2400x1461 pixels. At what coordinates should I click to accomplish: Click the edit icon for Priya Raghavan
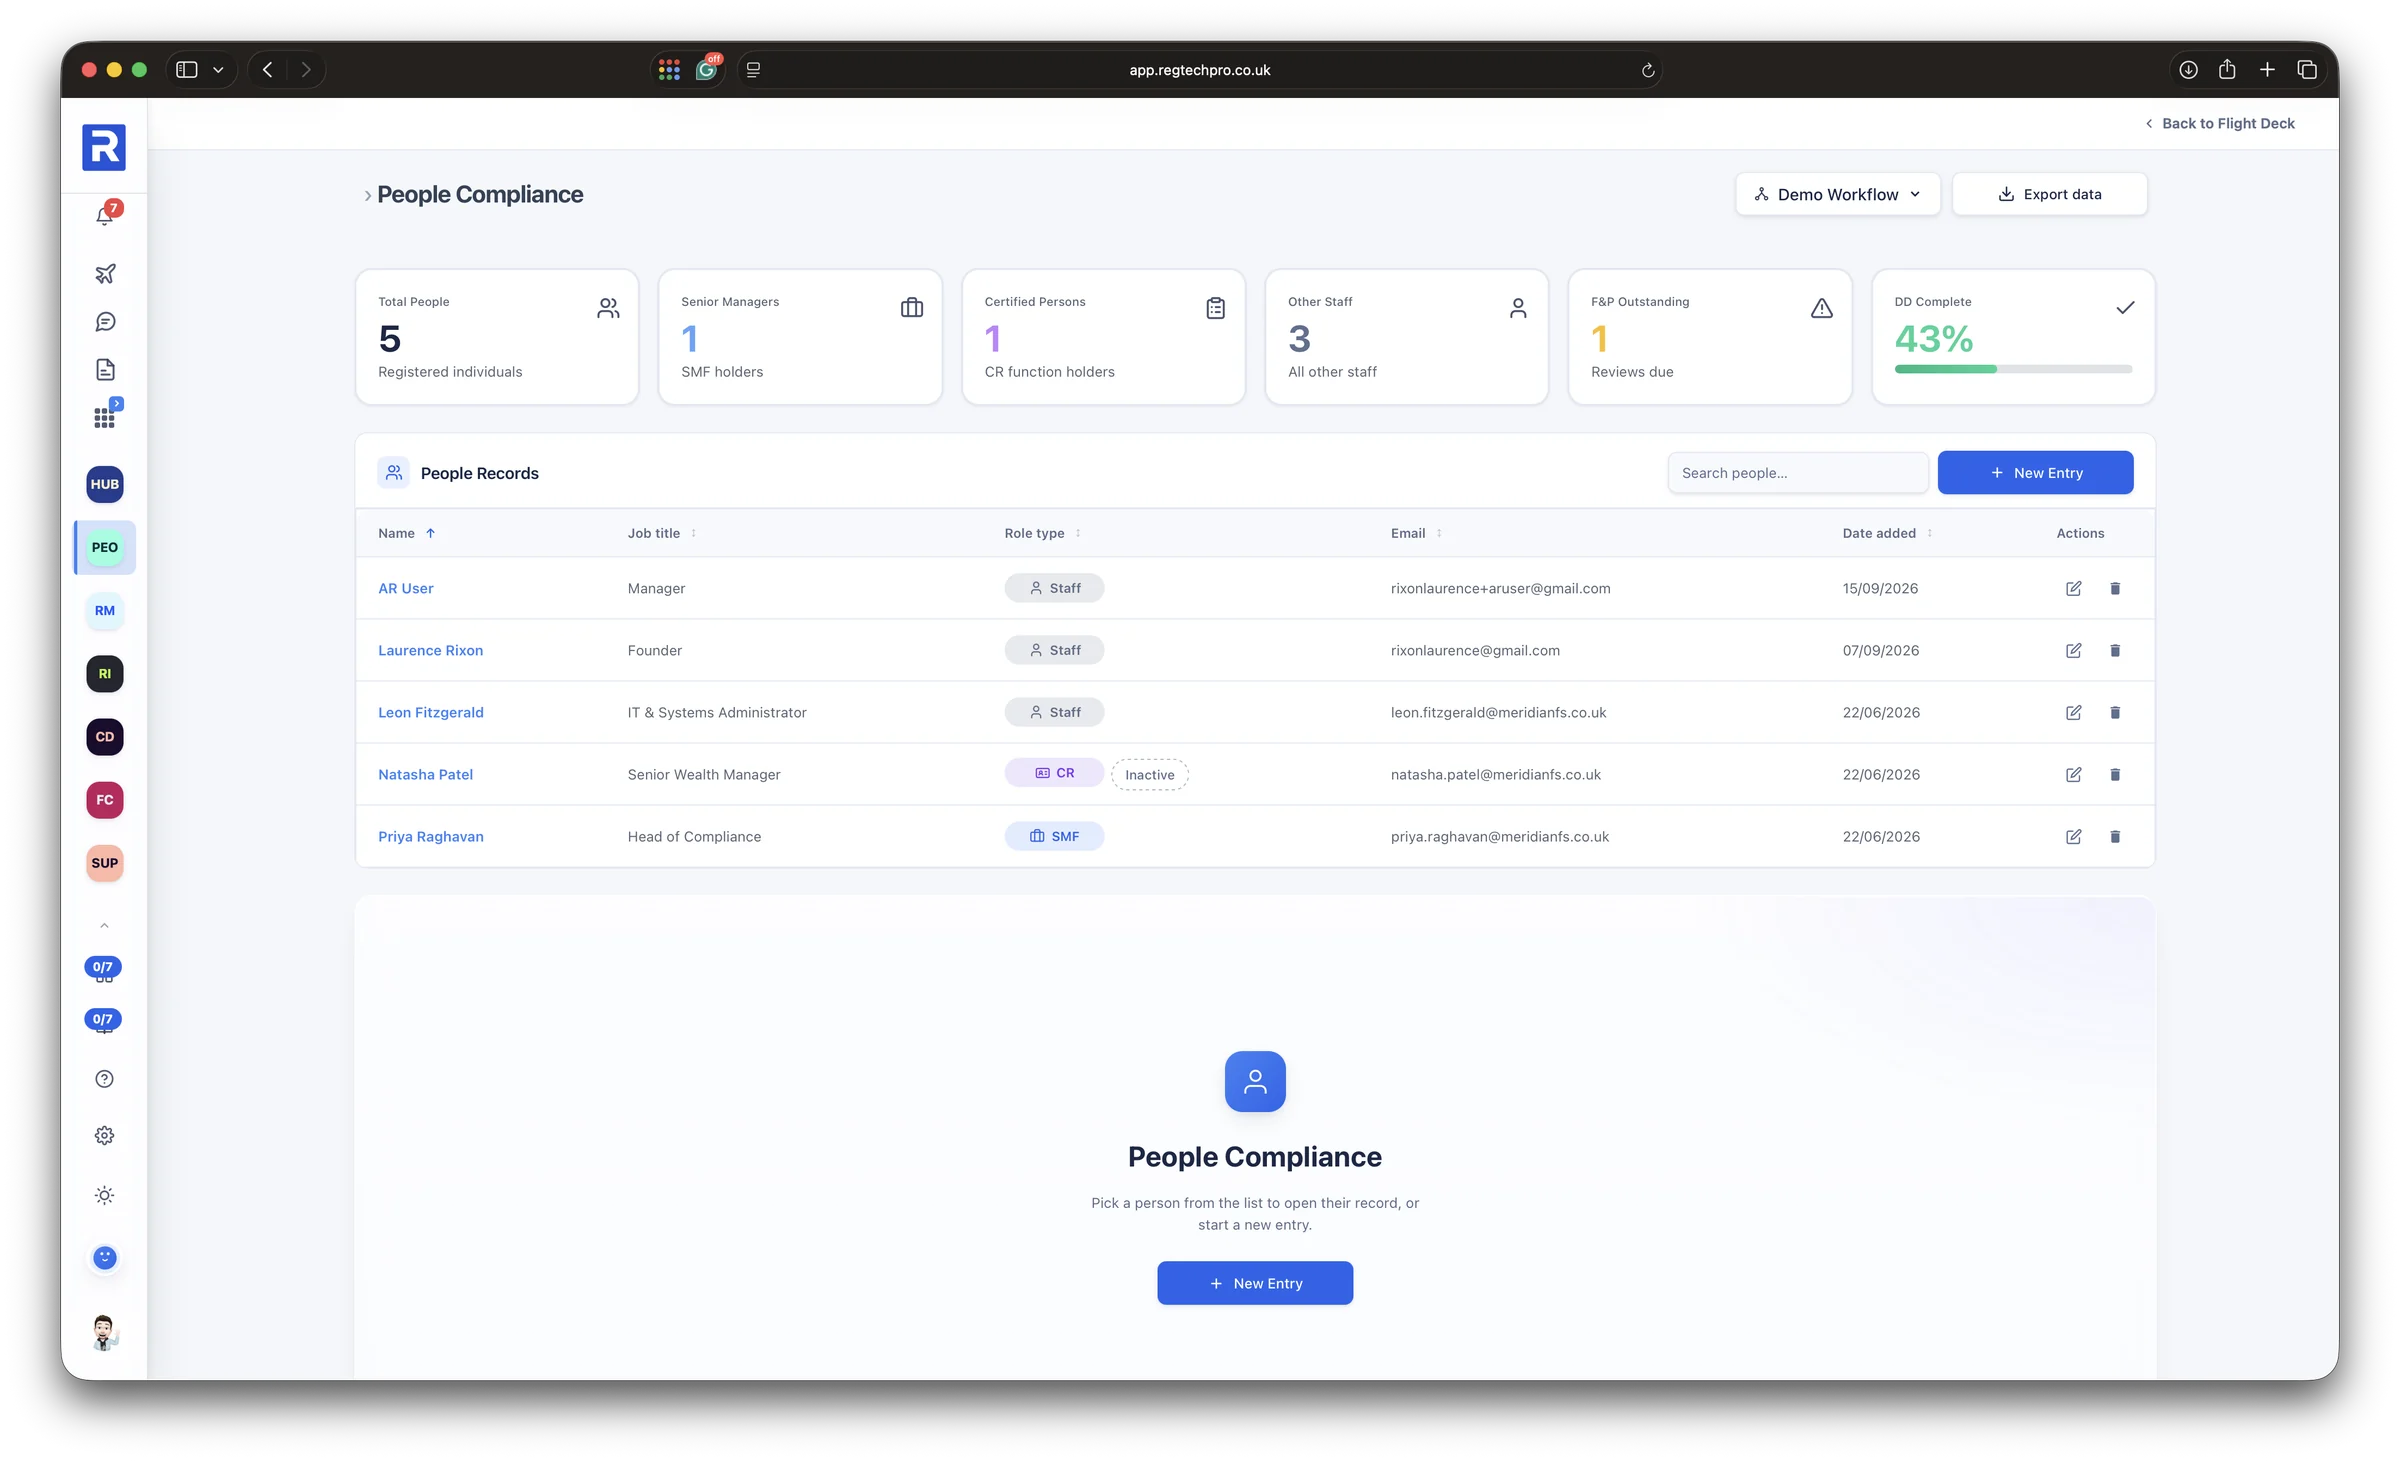2073,836
